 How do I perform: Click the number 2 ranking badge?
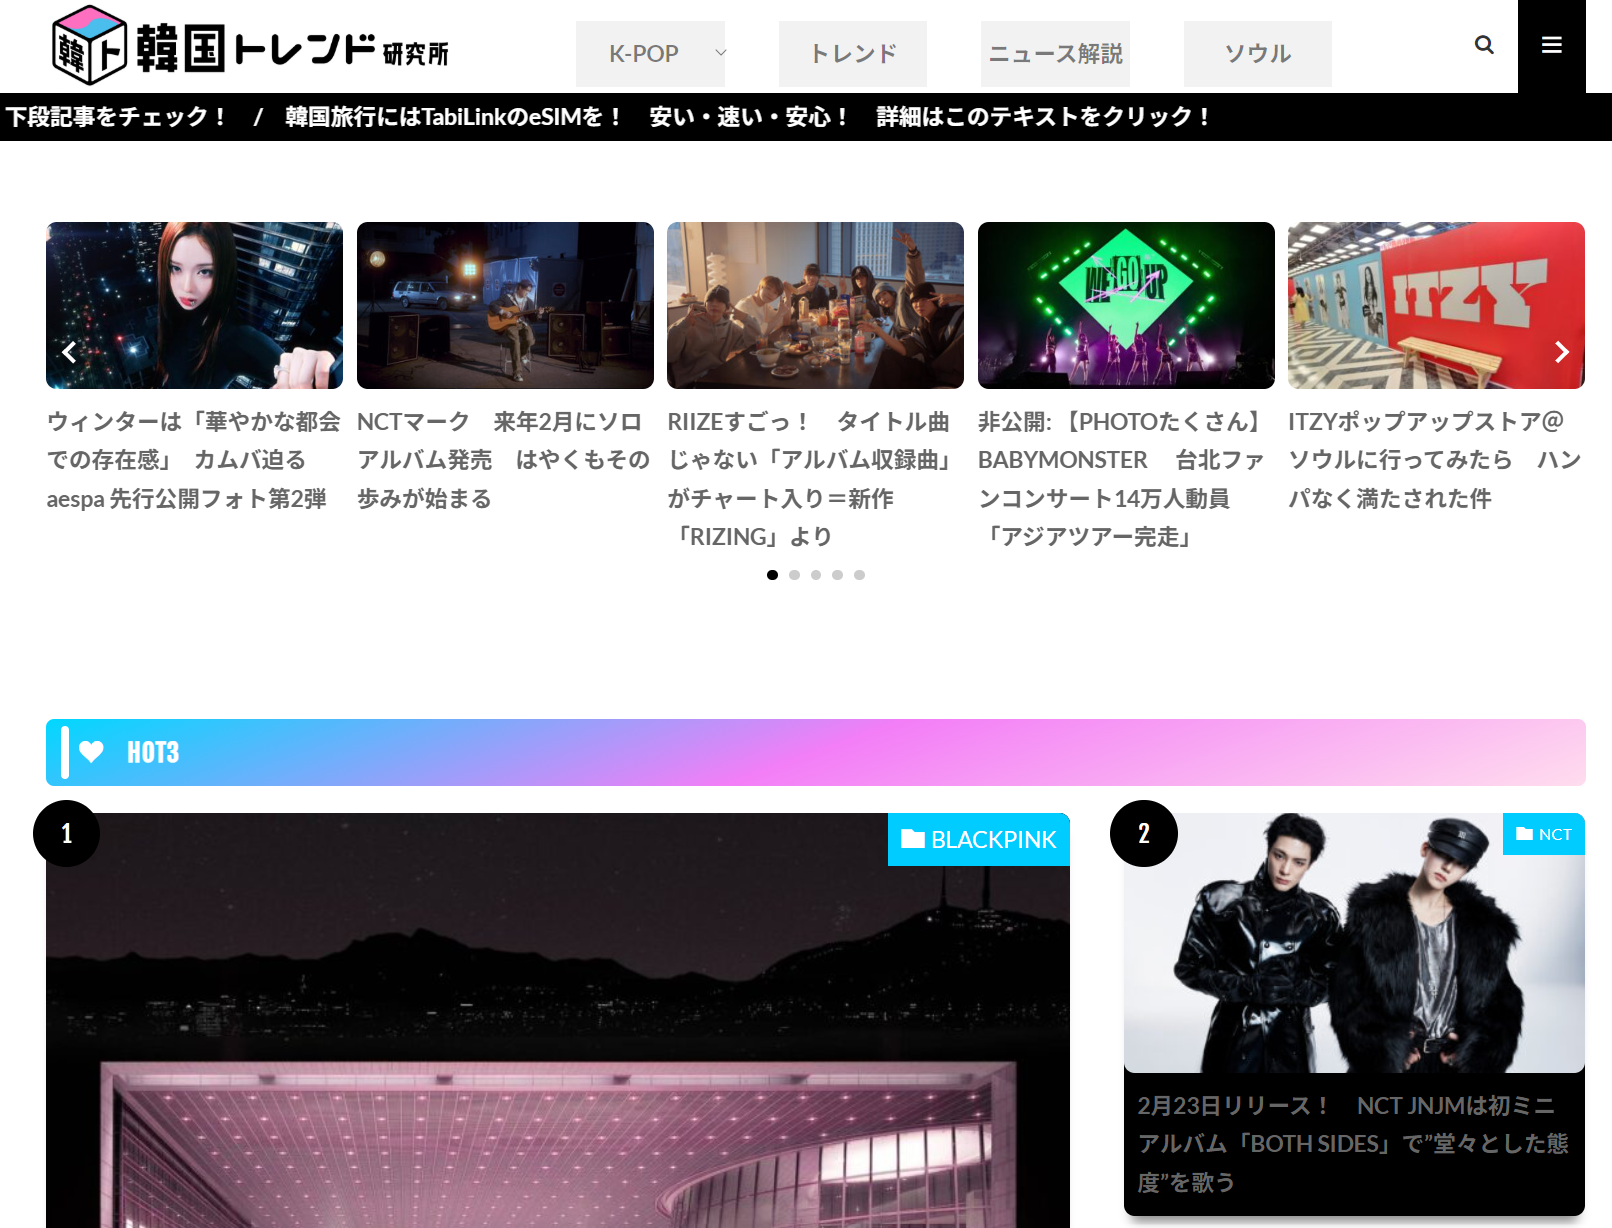tap(1143, 833)
